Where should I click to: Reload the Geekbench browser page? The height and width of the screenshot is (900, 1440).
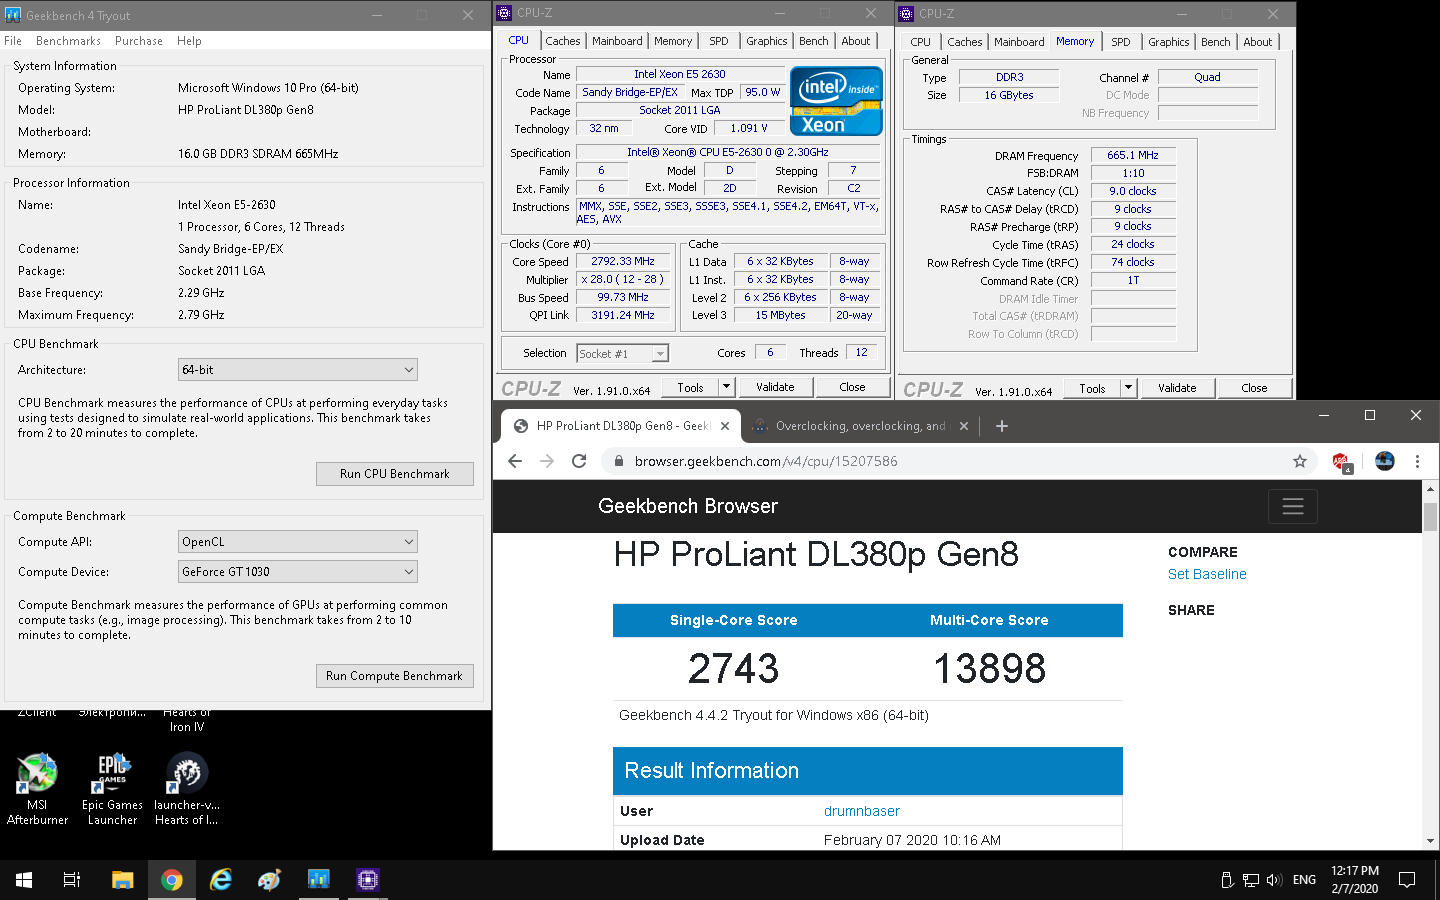coord(579,461)
